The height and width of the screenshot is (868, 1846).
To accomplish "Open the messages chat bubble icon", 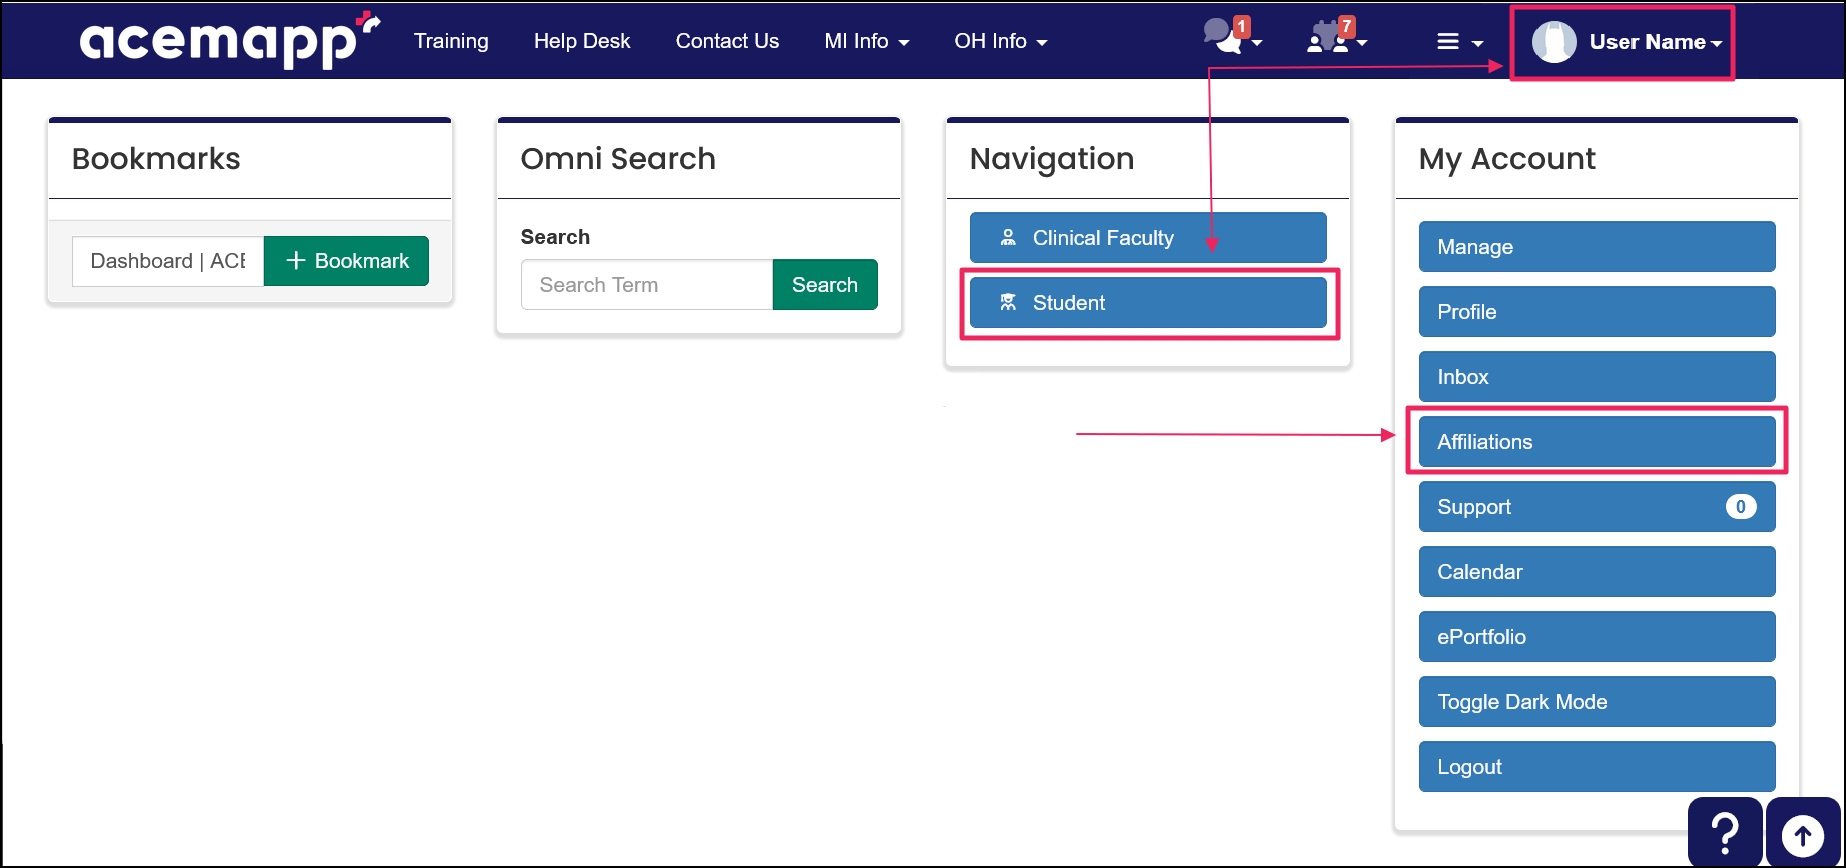I will tap(1222, 37).
